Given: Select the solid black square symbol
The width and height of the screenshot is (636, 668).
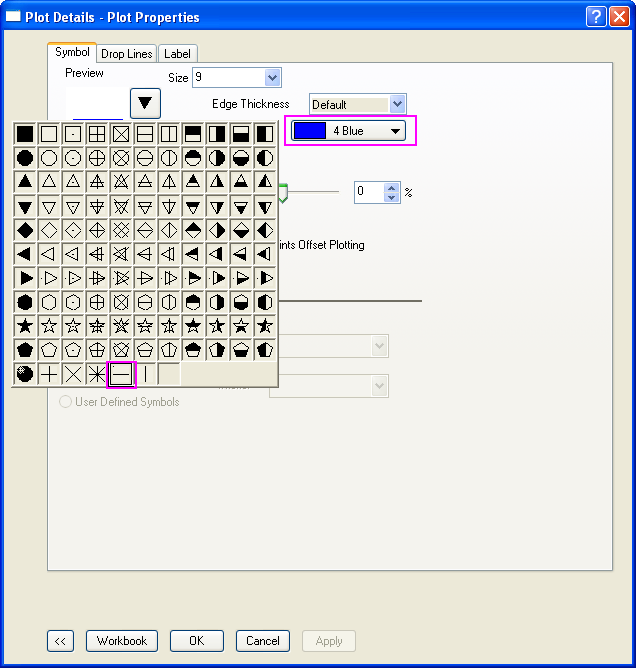Looking at the screenshot, I should [25, 133].
